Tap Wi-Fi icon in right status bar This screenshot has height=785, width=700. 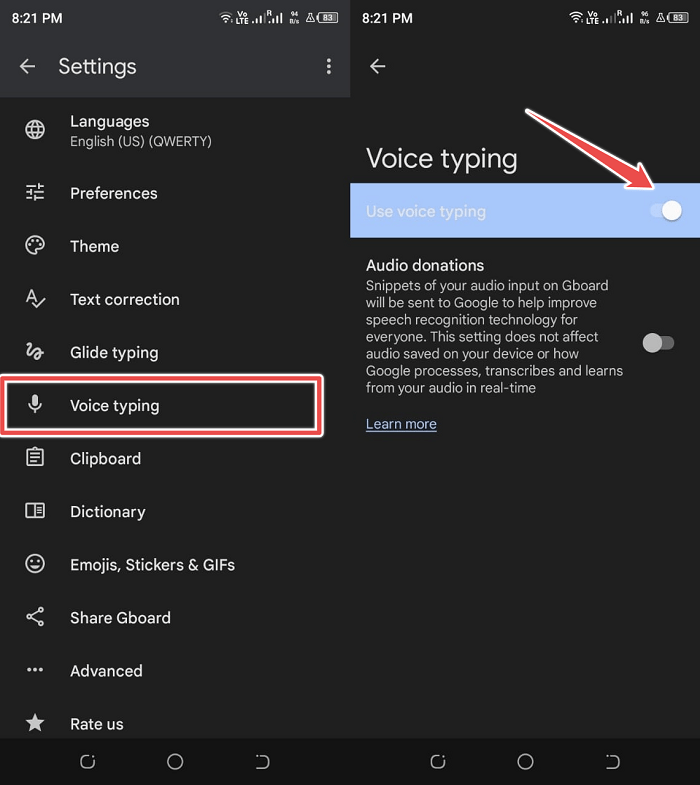click(x=576, y=18)
